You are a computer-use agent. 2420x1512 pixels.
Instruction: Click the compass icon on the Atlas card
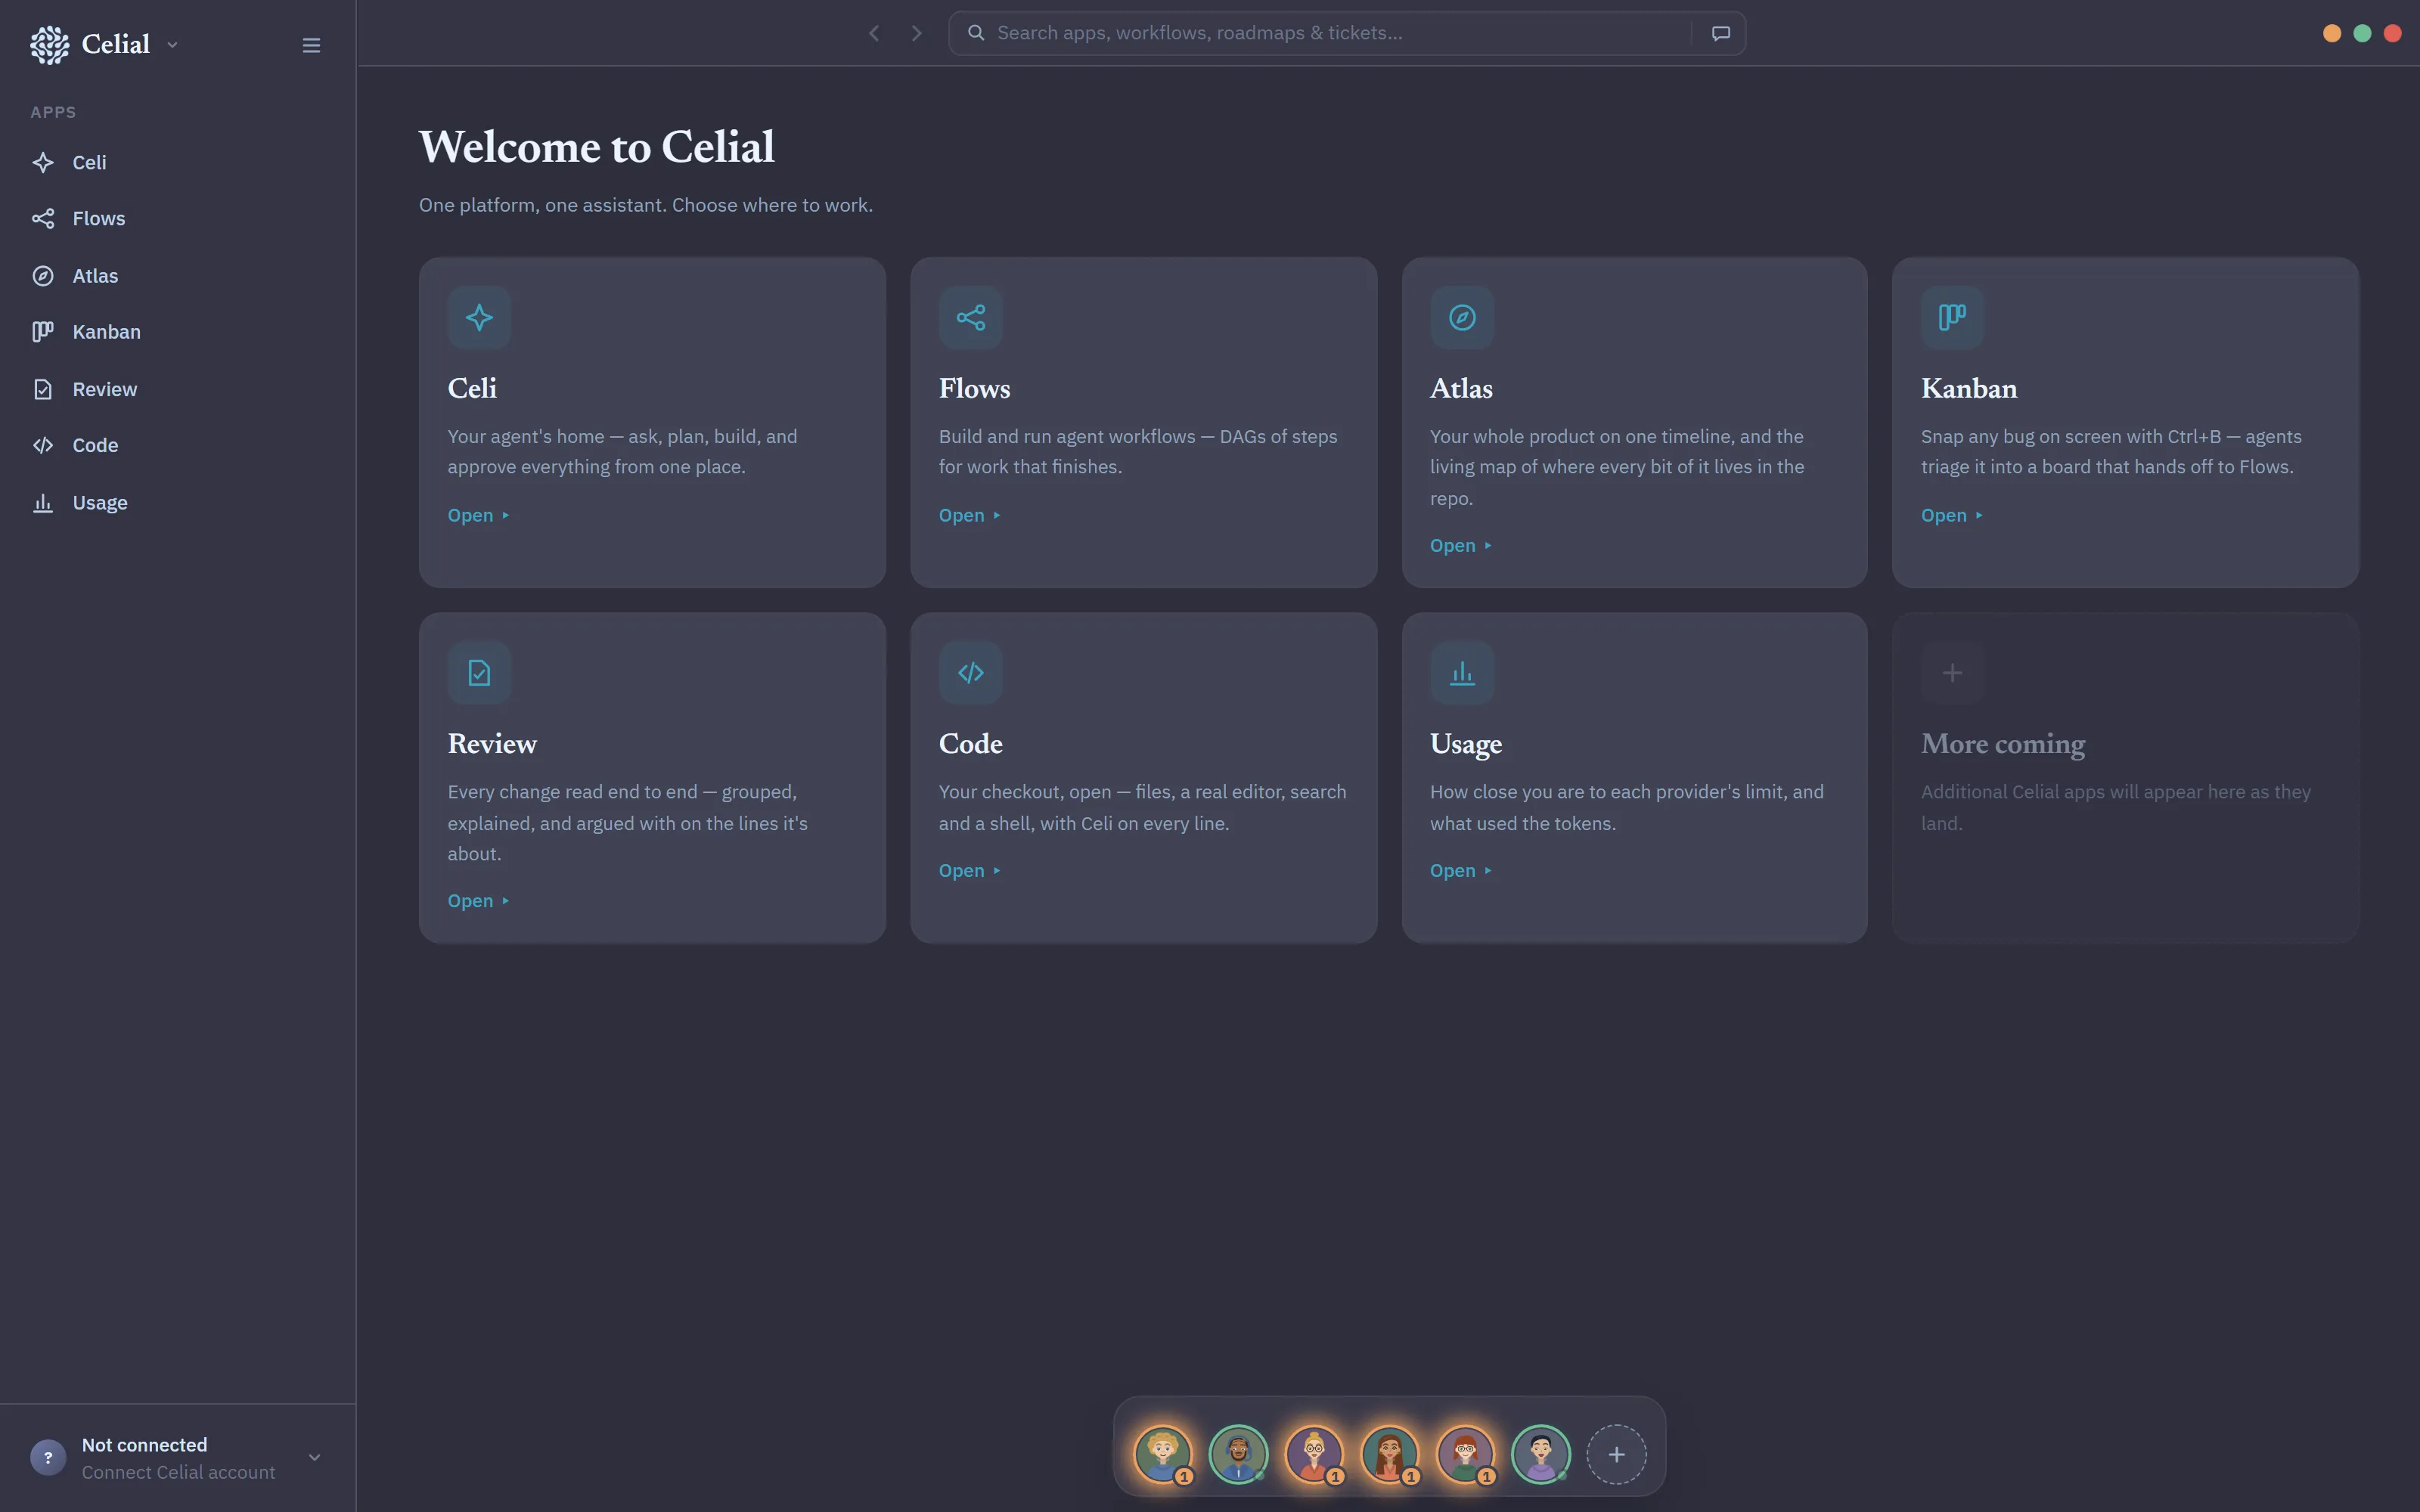(1462, 318)
